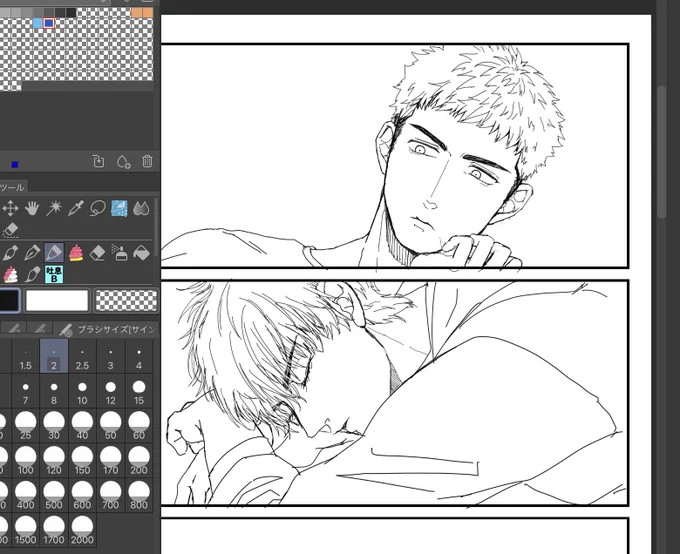Select the Hand pan tool
This screenshot has width=680, height=554.
coord(32,209)
